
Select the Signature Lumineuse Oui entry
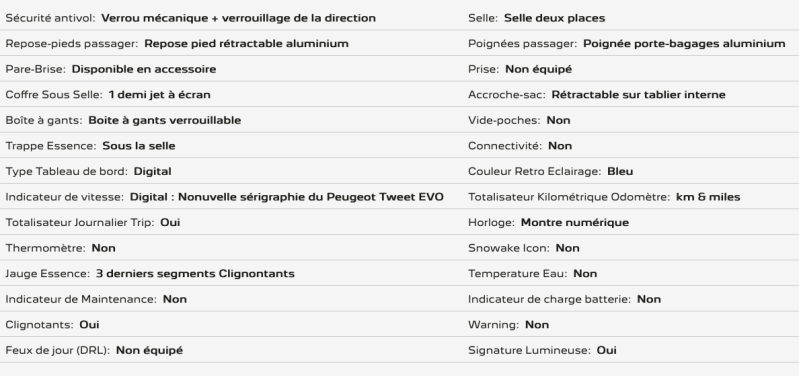(542, 350)
